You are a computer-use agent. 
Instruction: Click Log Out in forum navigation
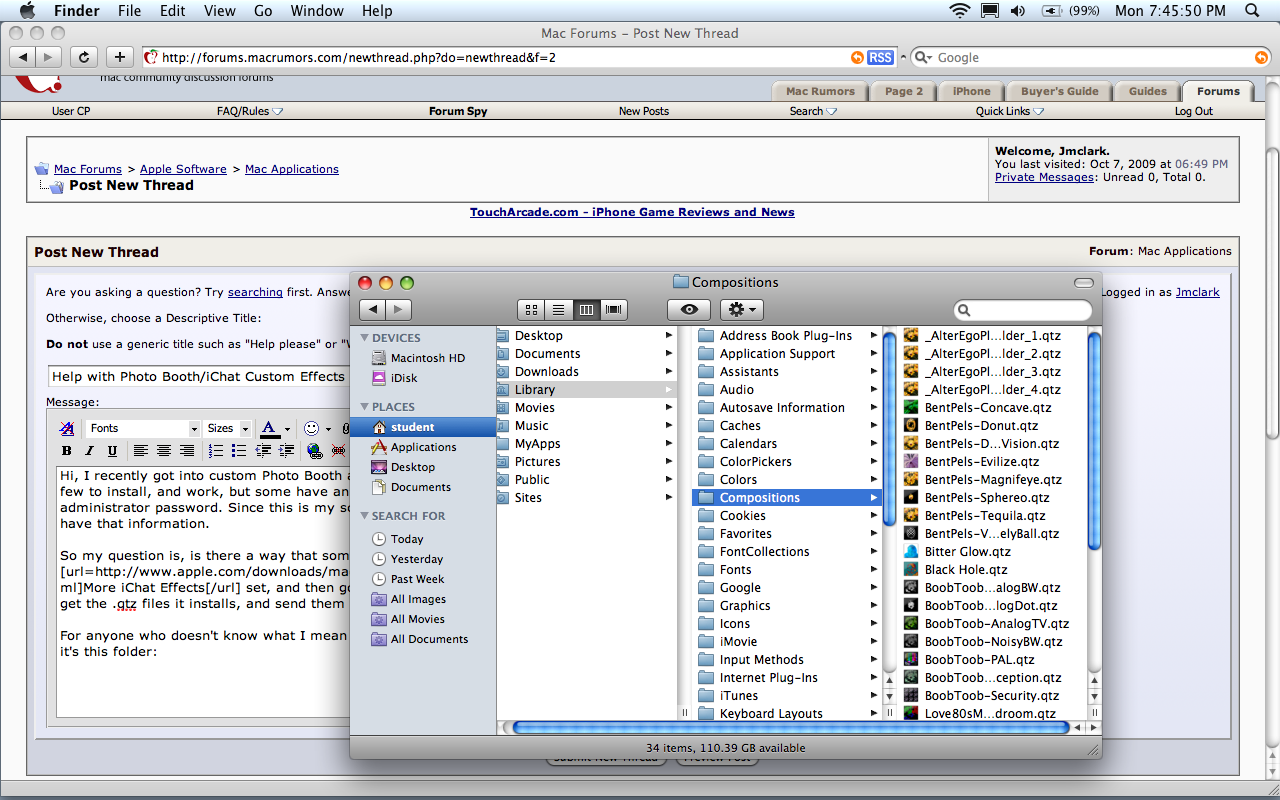[1193, 111]
